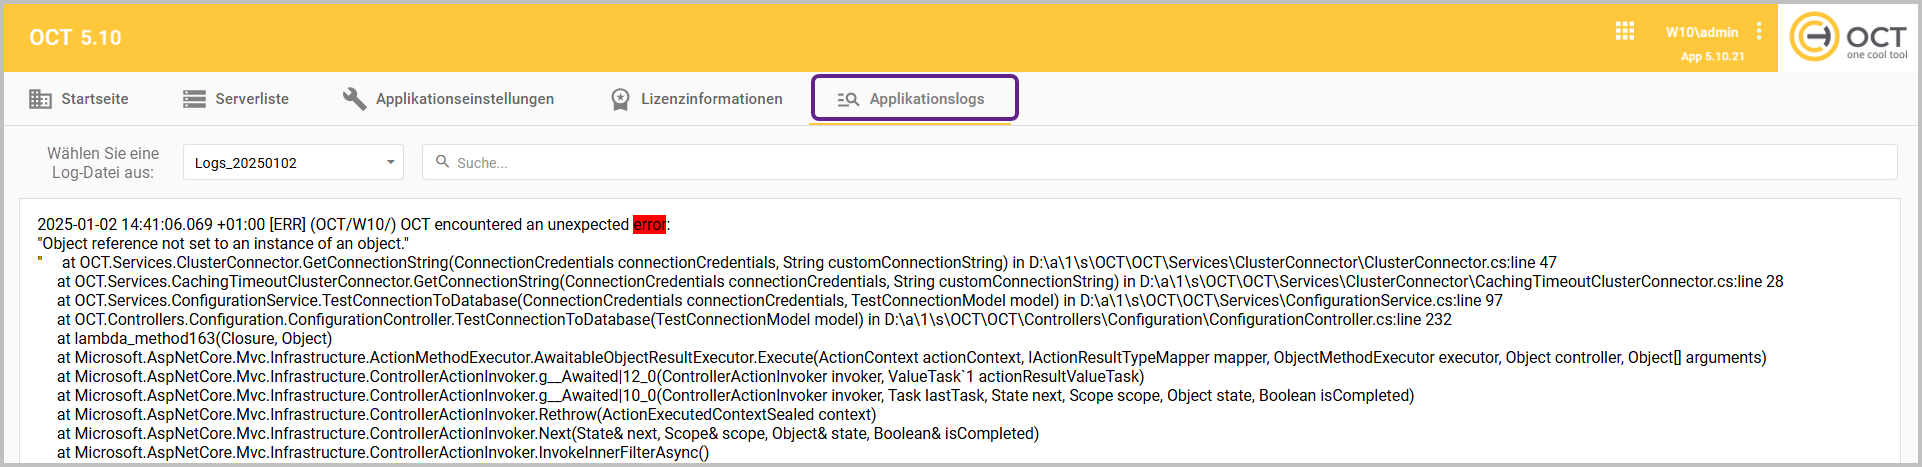Screen dimensions: 1922x467
Task: Open the Applikationseinstellungen tab
Action: (464, 99)
